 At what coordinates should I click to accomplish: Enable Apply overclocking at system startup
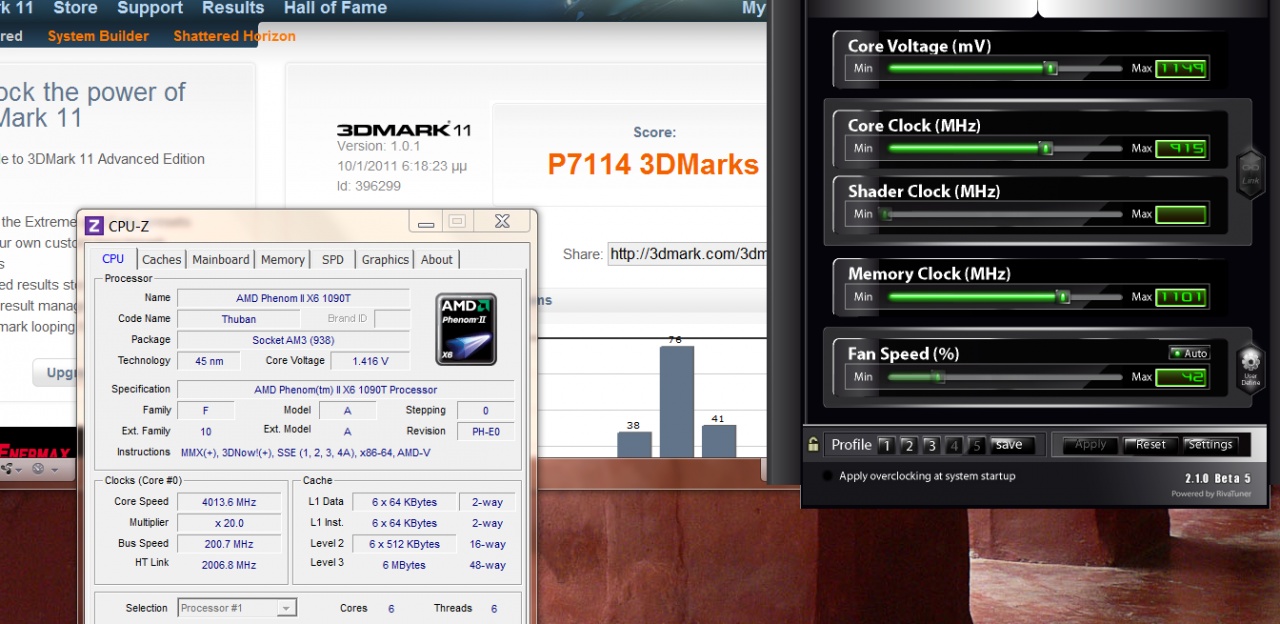(827, 477)
